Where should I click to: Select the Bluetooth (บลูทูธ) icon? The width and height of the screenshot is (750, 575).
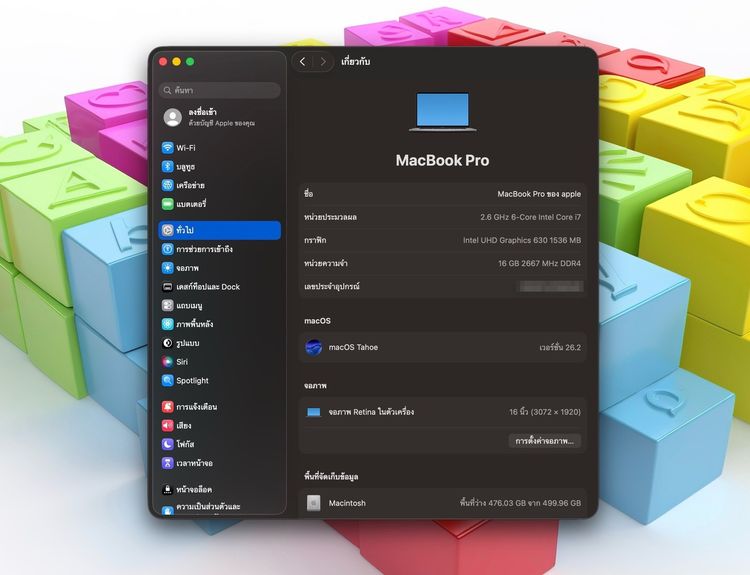[x=168, y=167]
